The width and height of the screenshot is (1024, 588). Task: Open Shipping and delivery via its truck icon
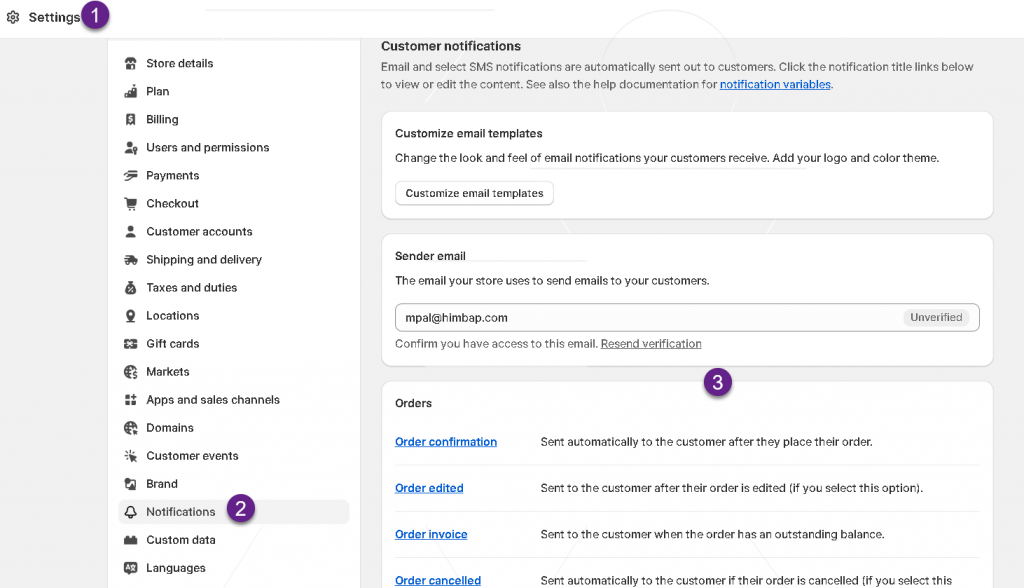pos(130,259)
